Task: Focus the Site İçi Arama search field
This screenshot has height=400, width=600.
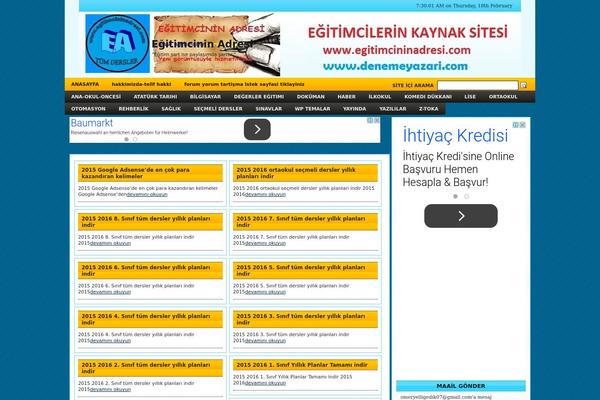Action: pyautogui.click(x=477, y=85)
